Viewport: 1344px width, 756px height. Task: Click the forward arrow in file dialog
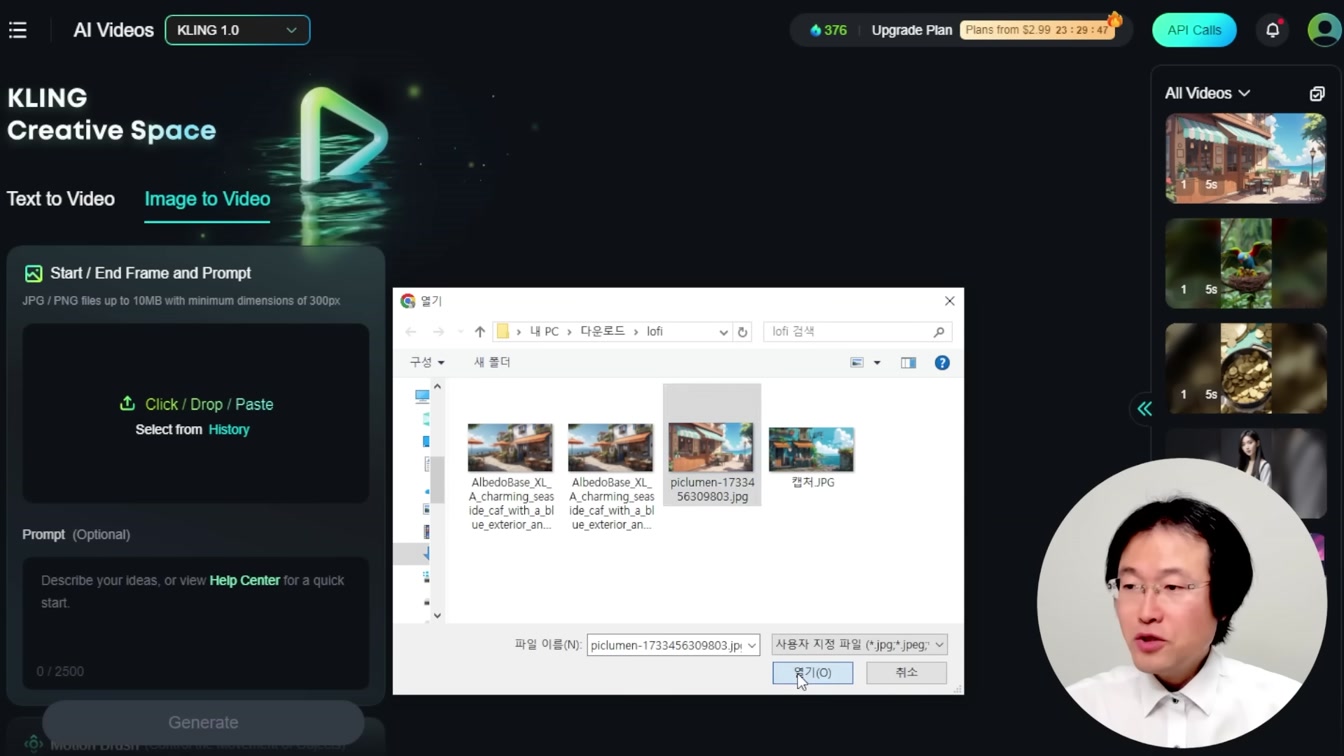tap(438, 331)
